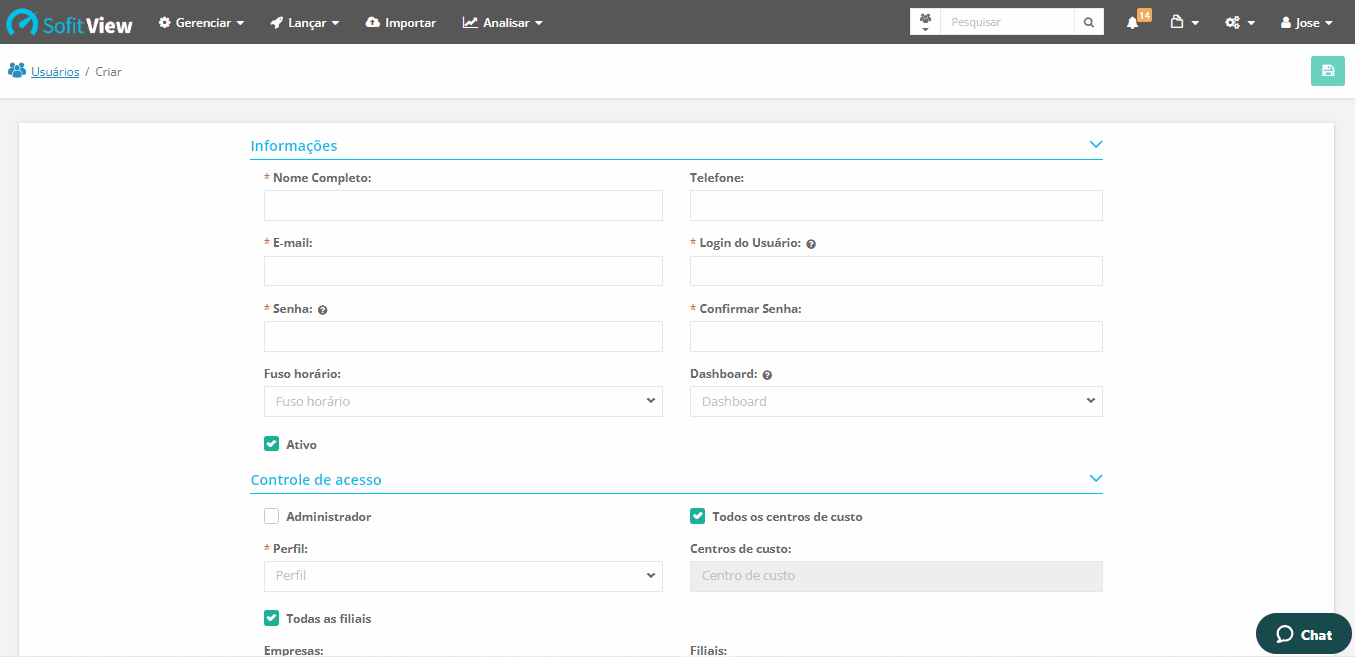Screen dimensions: 1355x657
Task: Click the search magnifier icon
Action: [1089, 22]
